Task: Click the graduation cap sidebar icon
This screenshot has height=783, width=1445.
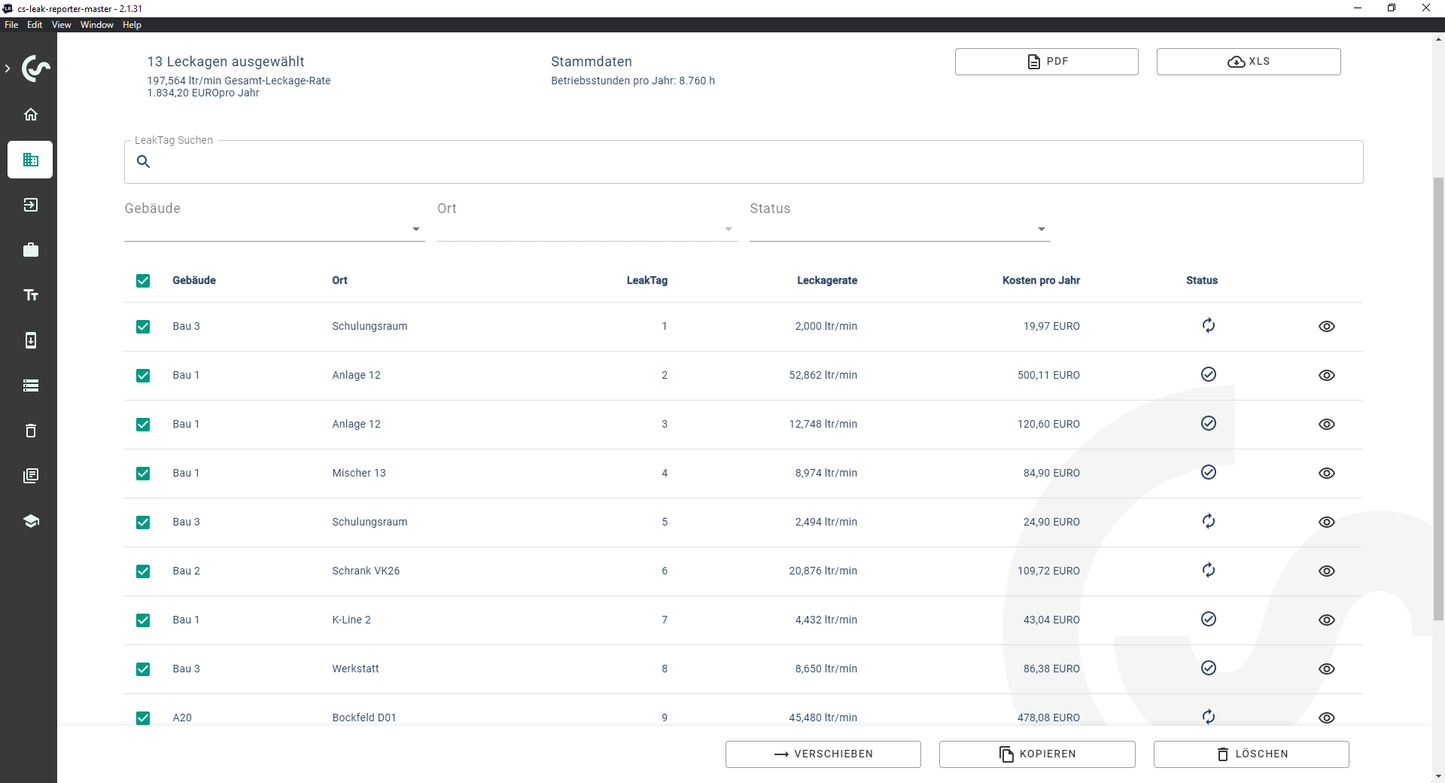Action: pyautogui.click(x=30, y=521)
